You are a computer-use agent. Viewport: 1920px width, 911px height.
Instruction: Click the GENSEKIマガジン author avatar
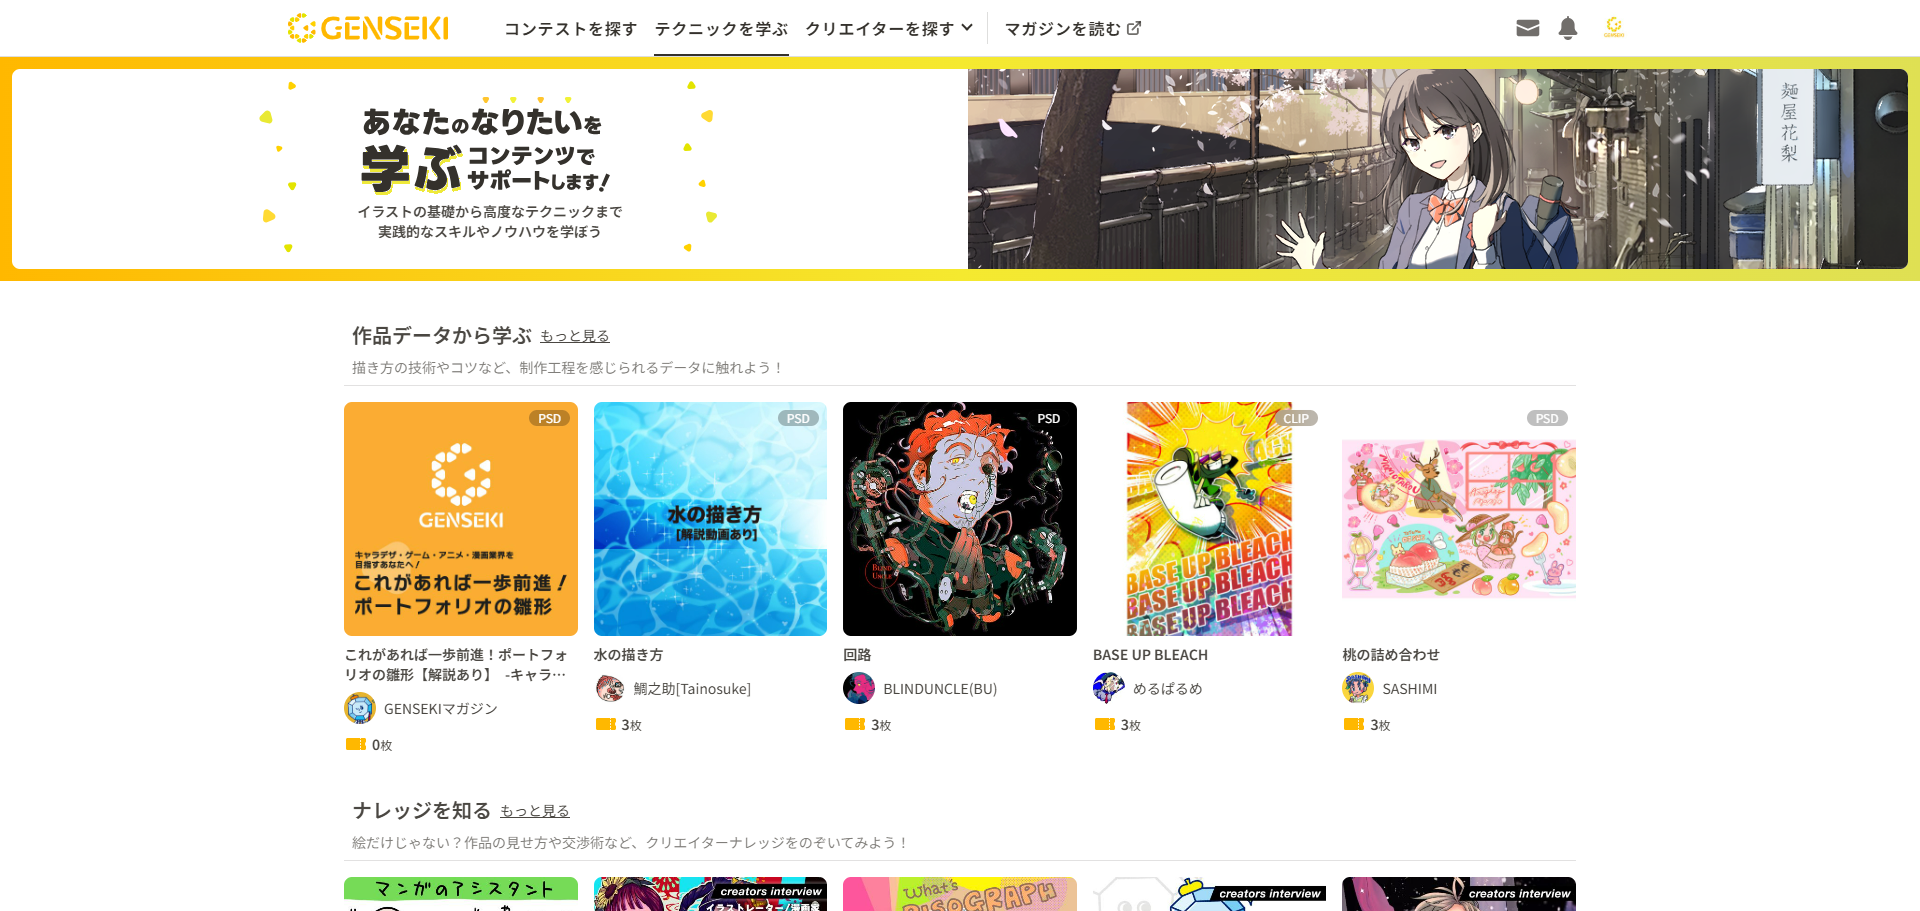360,708
